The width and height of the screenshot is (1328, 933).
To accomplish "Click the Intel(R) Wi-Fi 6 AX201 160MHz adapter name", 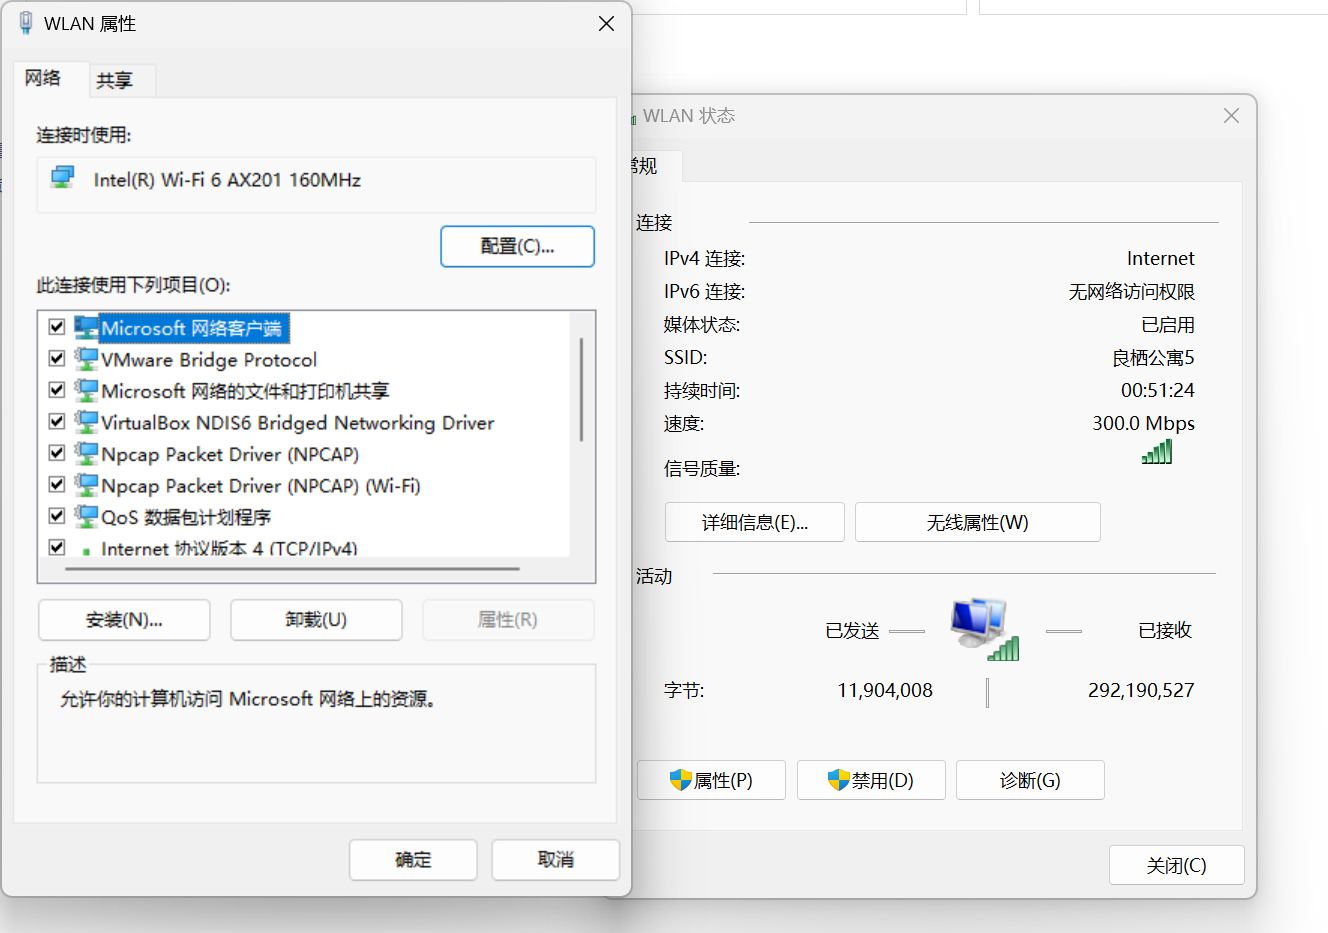I will pos(227,180).
